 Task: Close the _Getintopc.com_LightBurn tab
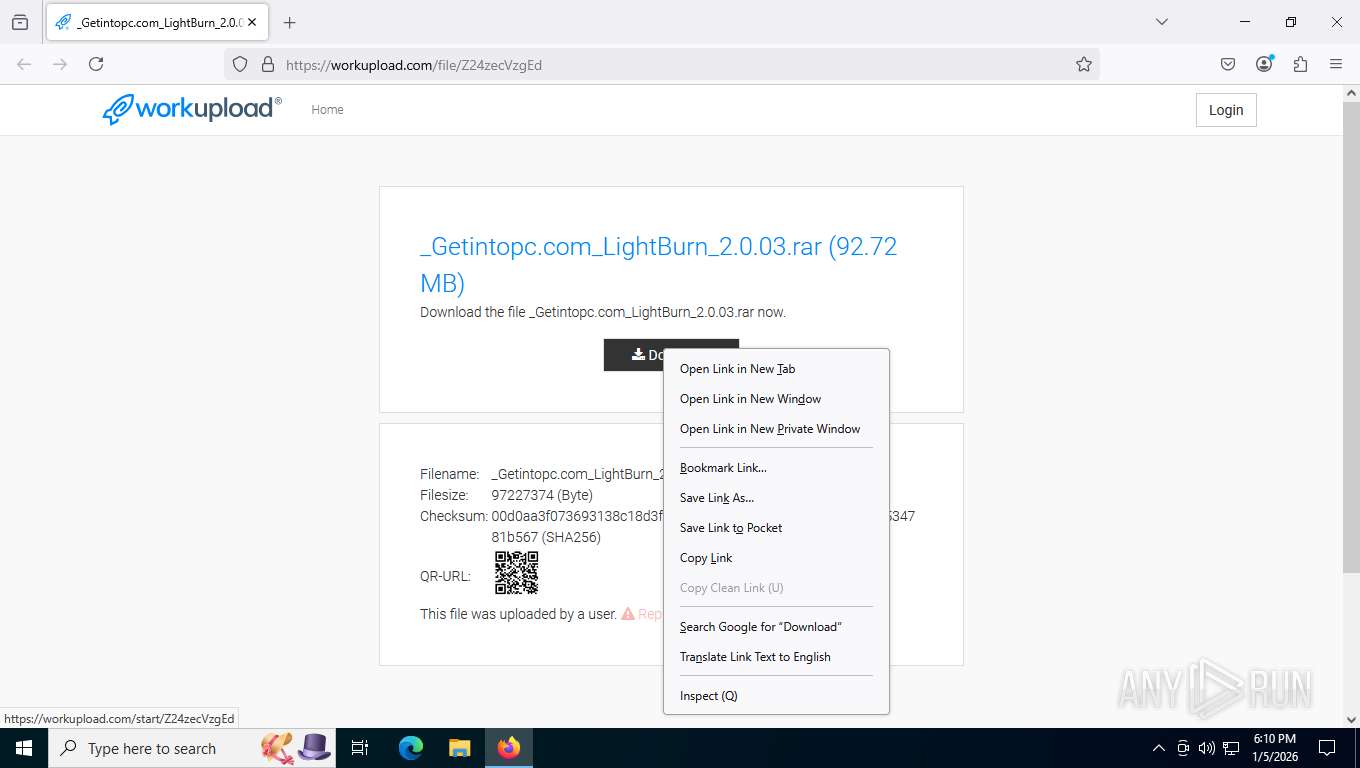[252, 22]
